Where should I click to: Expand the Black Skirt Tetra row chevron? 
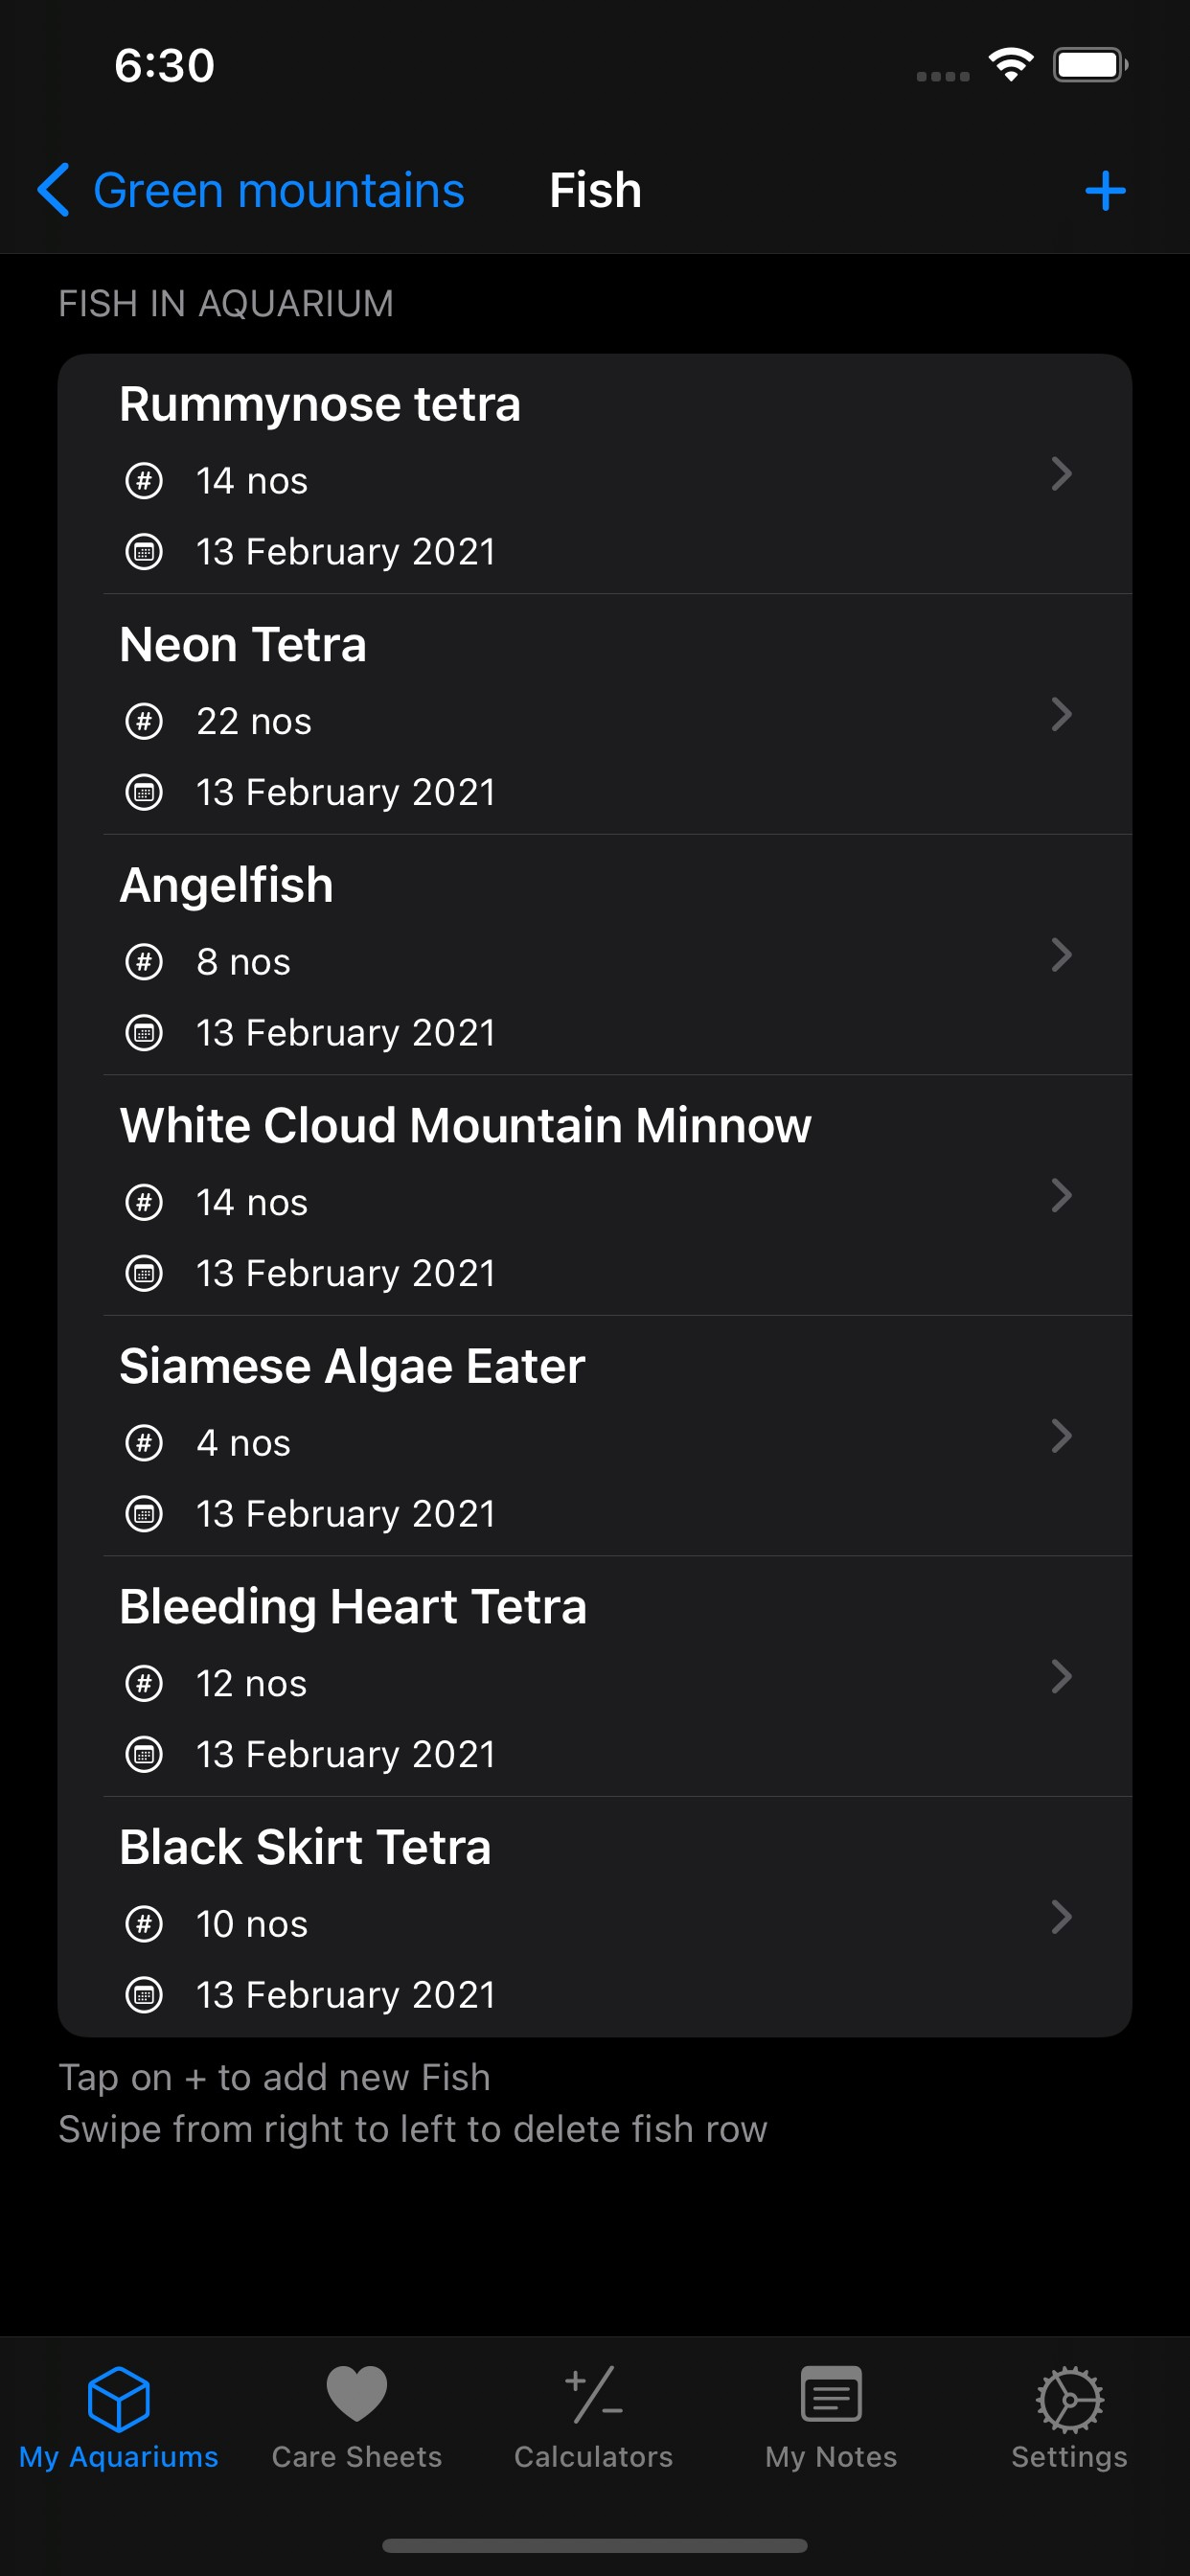[1061, 1917]
